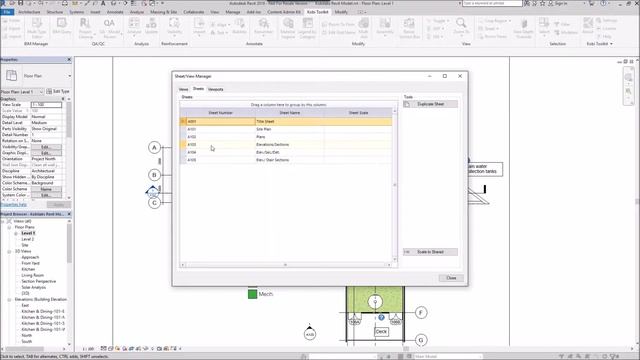
Task: Click the Edit Type button in Properties
Action: pos(58,91)
